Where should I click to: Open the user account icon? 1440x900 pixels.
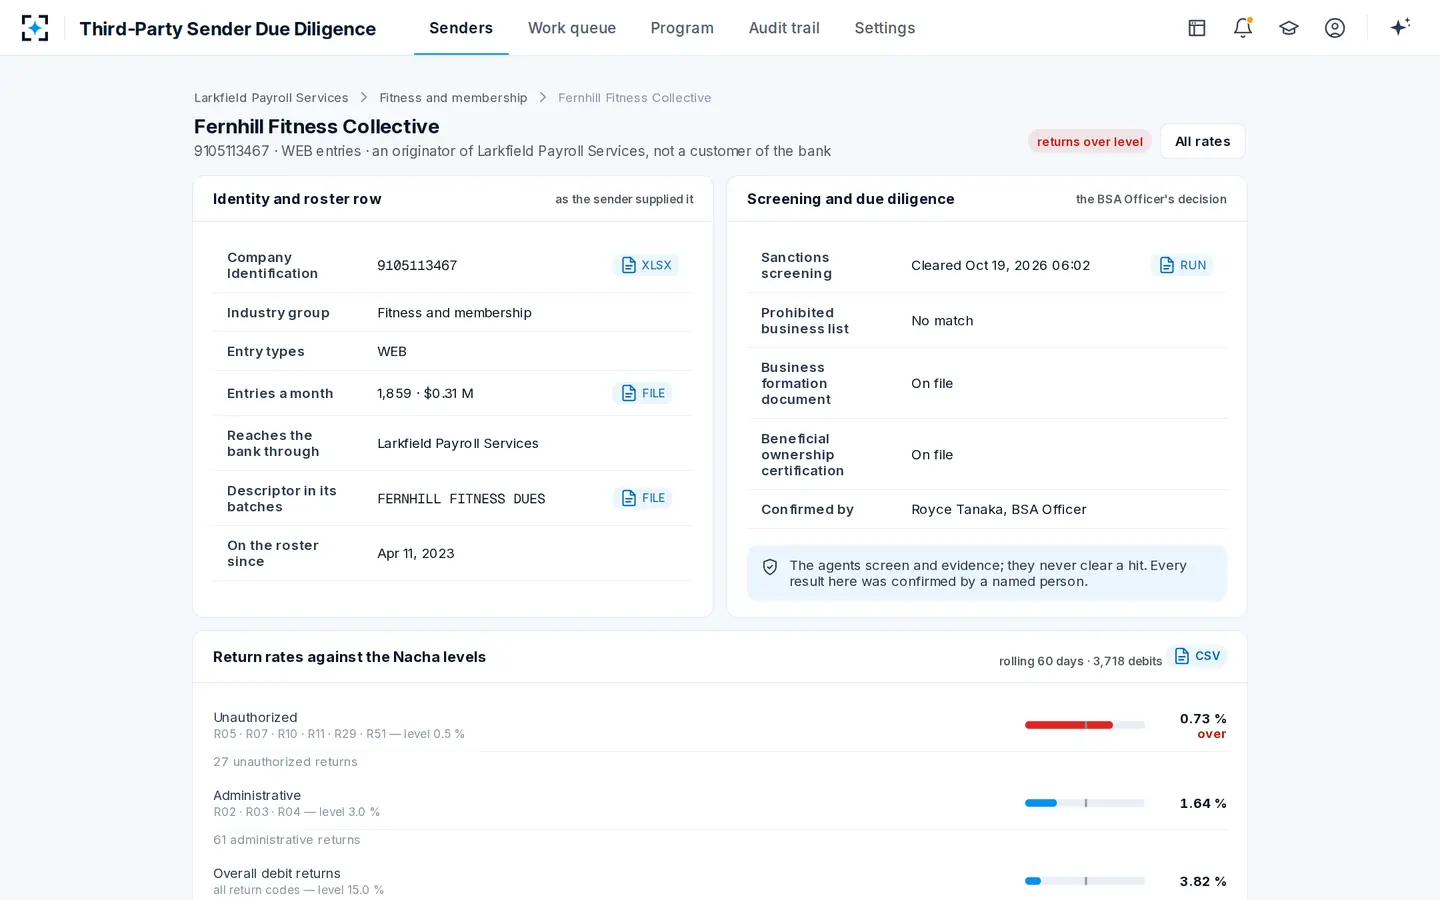1335,28
